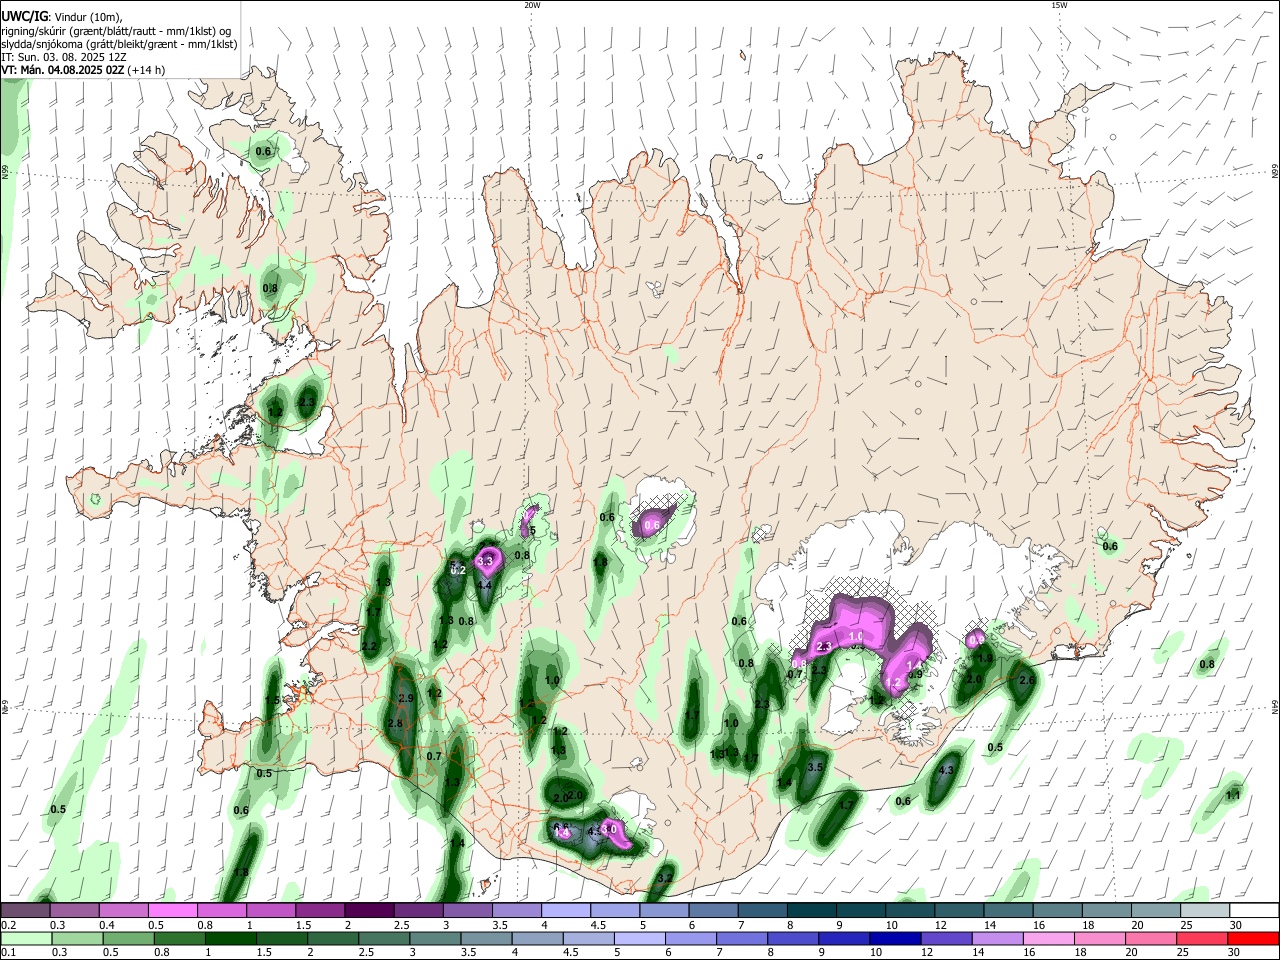This screenshot has width=1280, height=960.
Task: Click the '2.2' rainfall value label
Action: pos(369,647)
